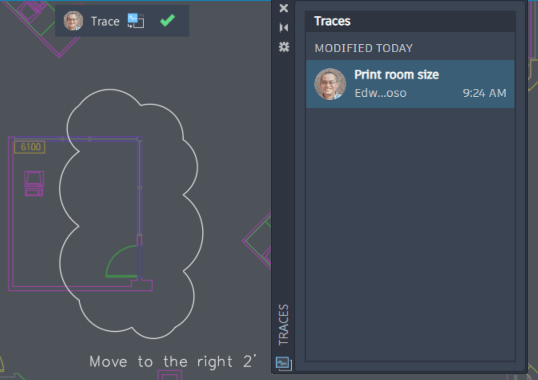Screen dimensions: 538x380
Task: Click the avatar beside Print room size
Action: [x=330, y=84]
